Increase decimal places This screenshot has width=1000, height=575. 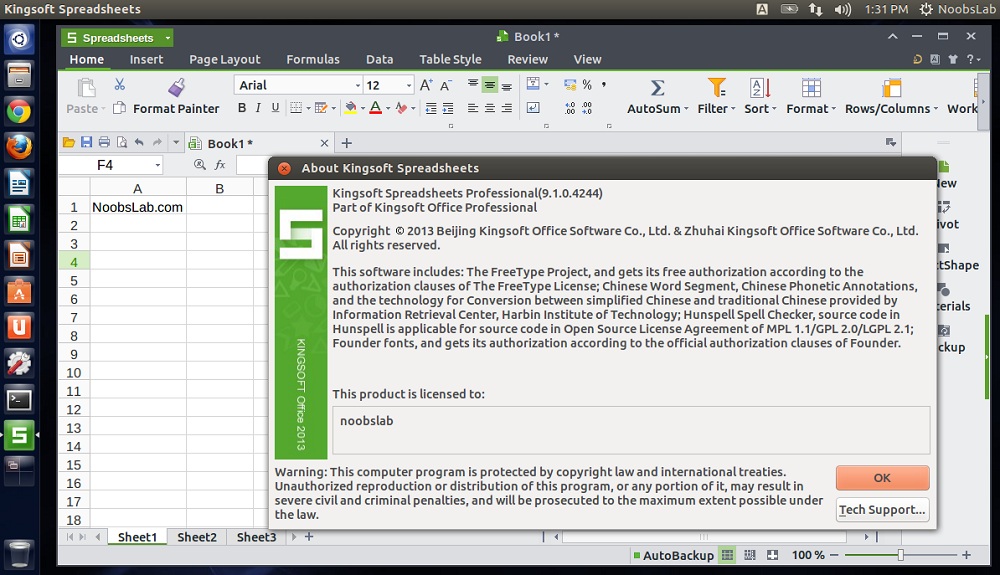coord(570,108)
